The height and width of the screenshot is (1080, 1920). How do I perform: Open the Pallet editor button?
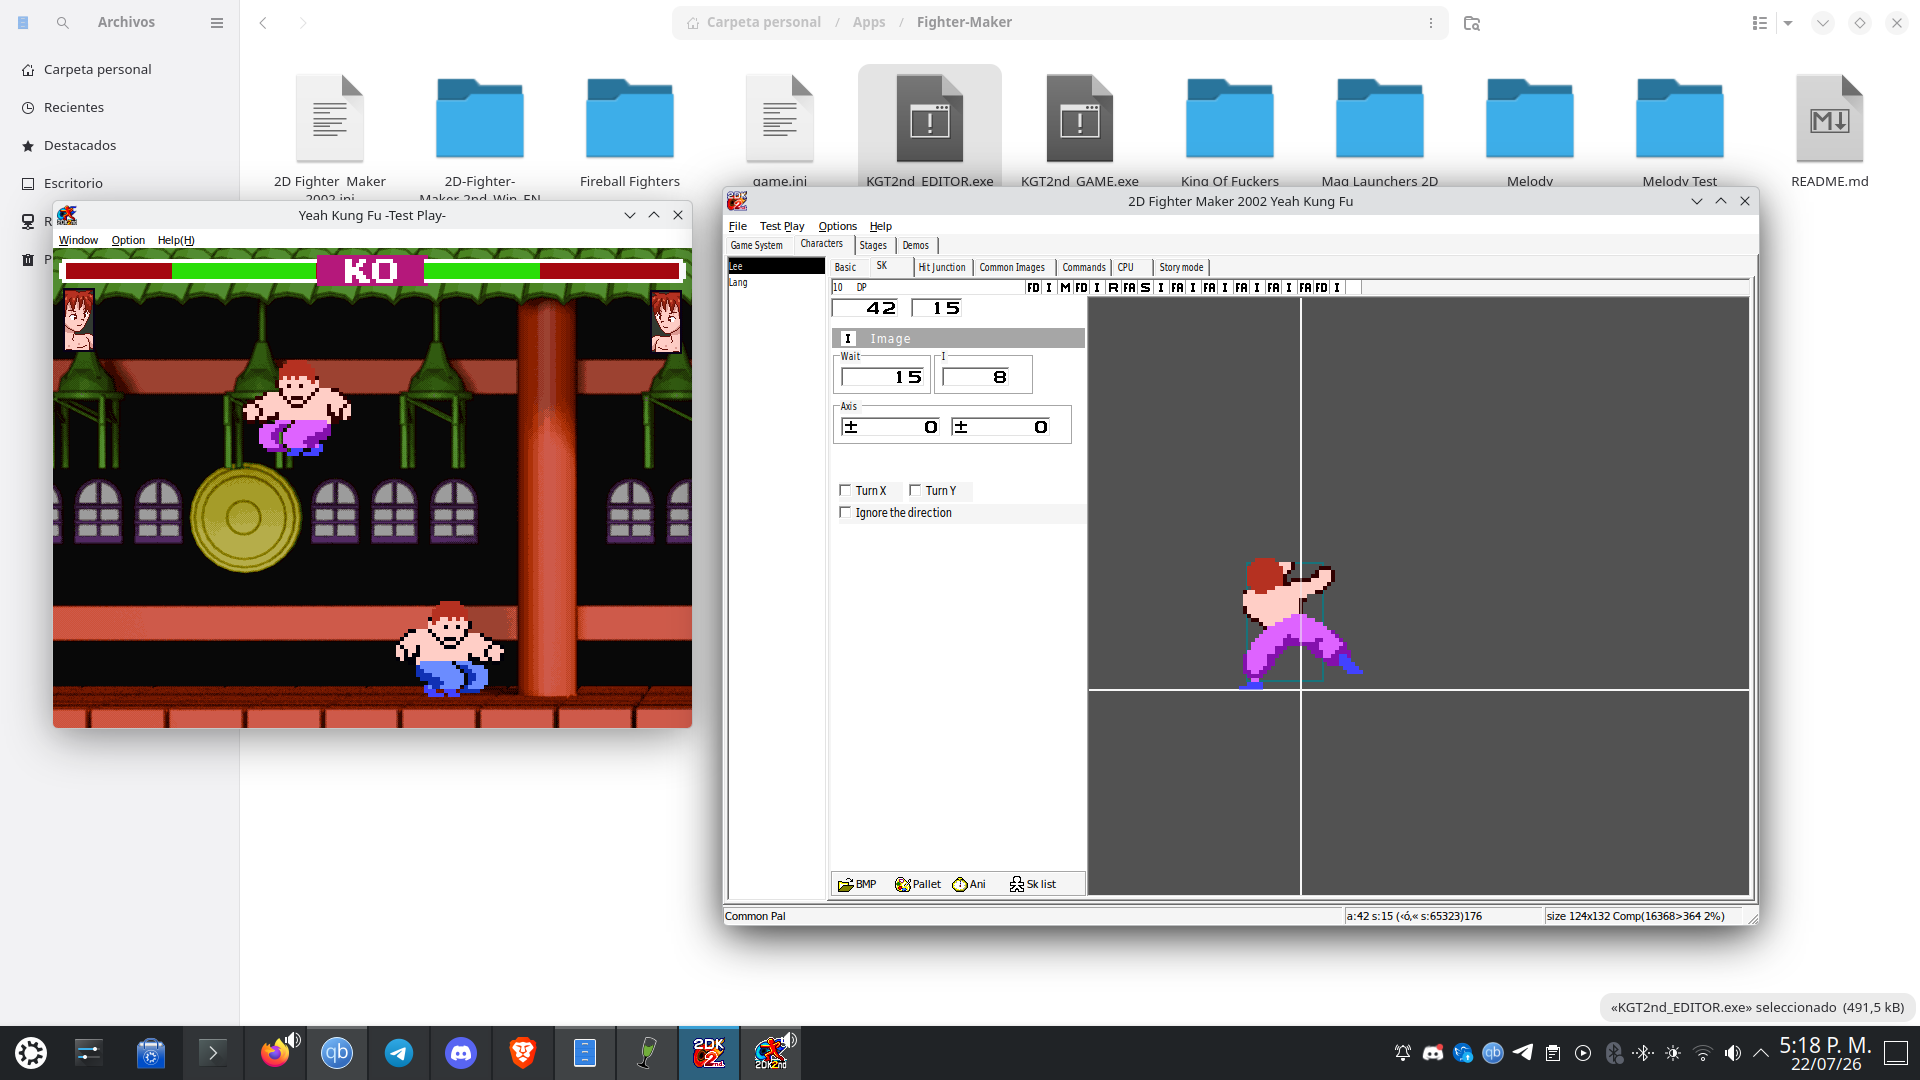pyautogui.click(x=918, y=884)
